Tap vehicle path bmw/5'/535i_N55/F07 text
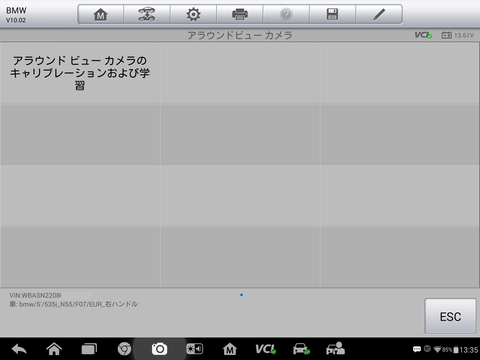The width and height of the screenshot is (480, 360). [73, 304]
